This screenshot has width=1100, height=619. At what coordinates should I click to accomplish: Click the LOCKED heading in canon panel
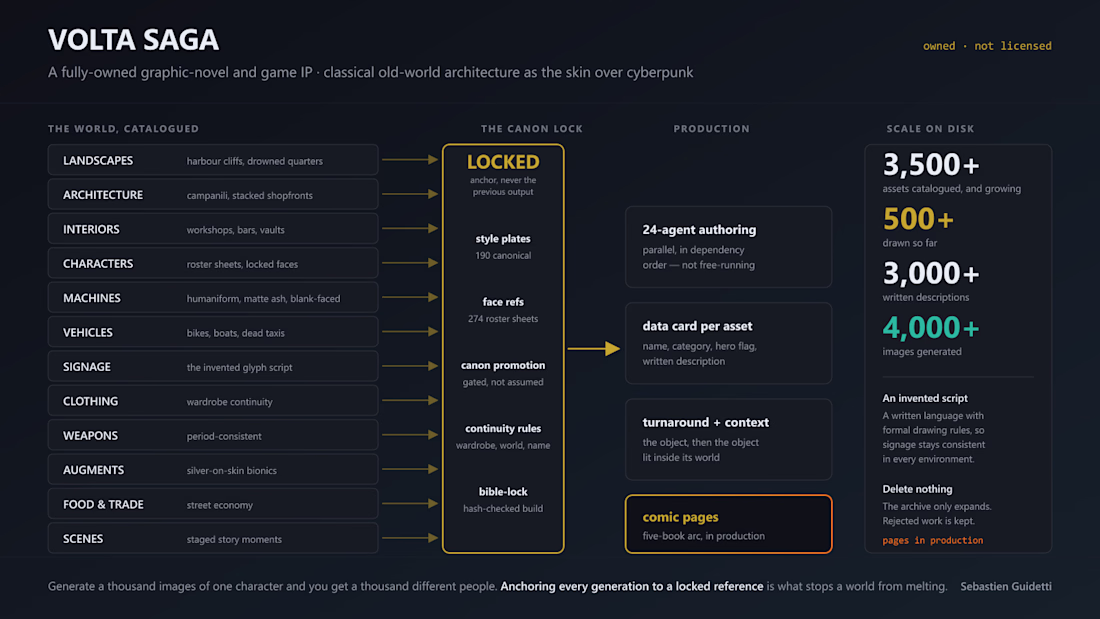[x=503, y=162]
